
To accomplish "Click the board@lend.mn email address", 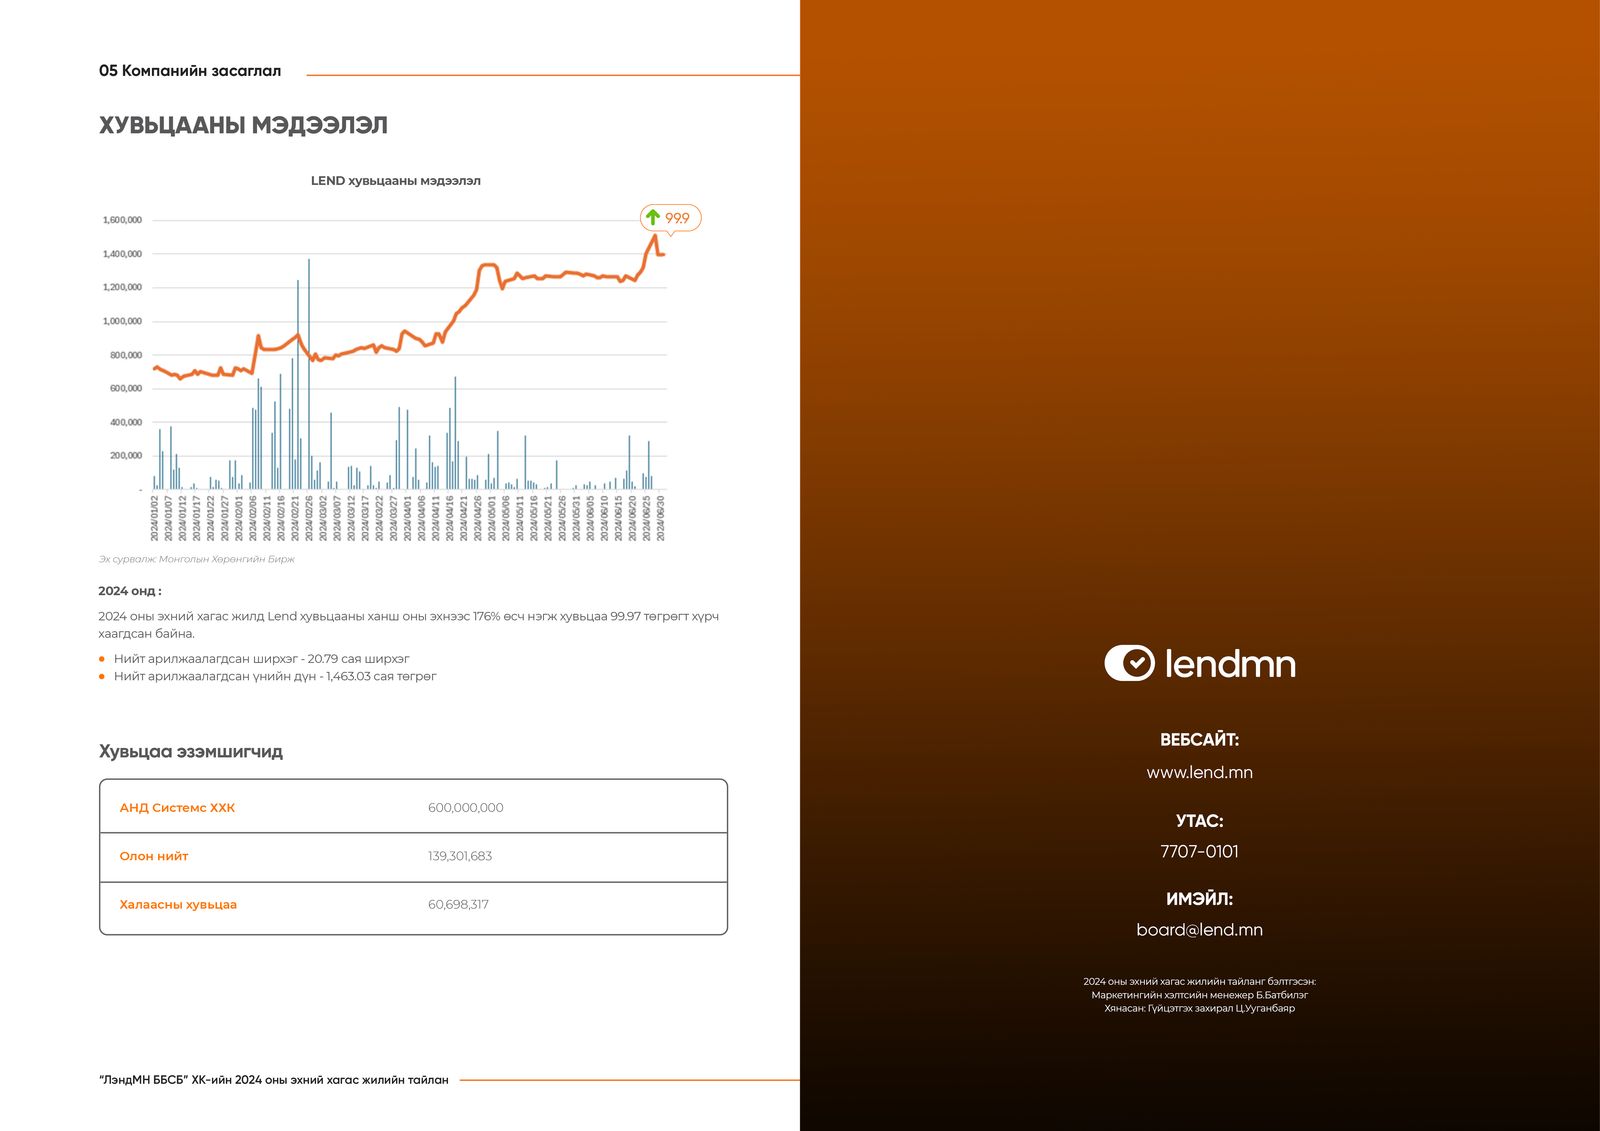I will point(1199,930).
